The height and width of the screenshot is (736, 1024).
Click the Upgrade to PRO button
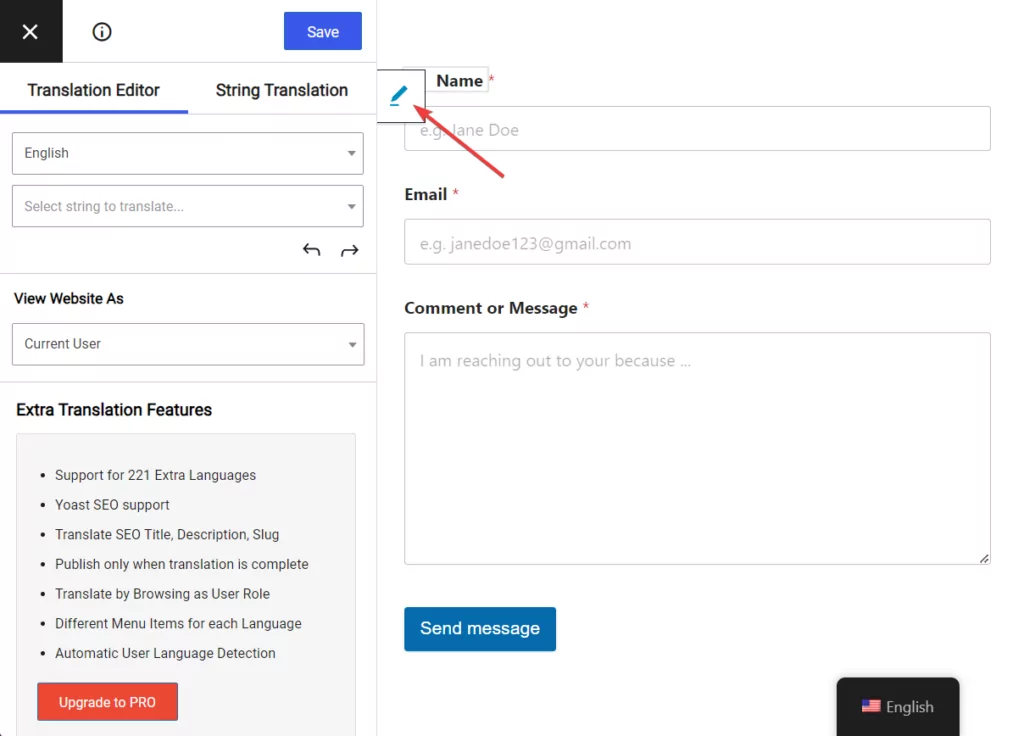coord(107,702)
